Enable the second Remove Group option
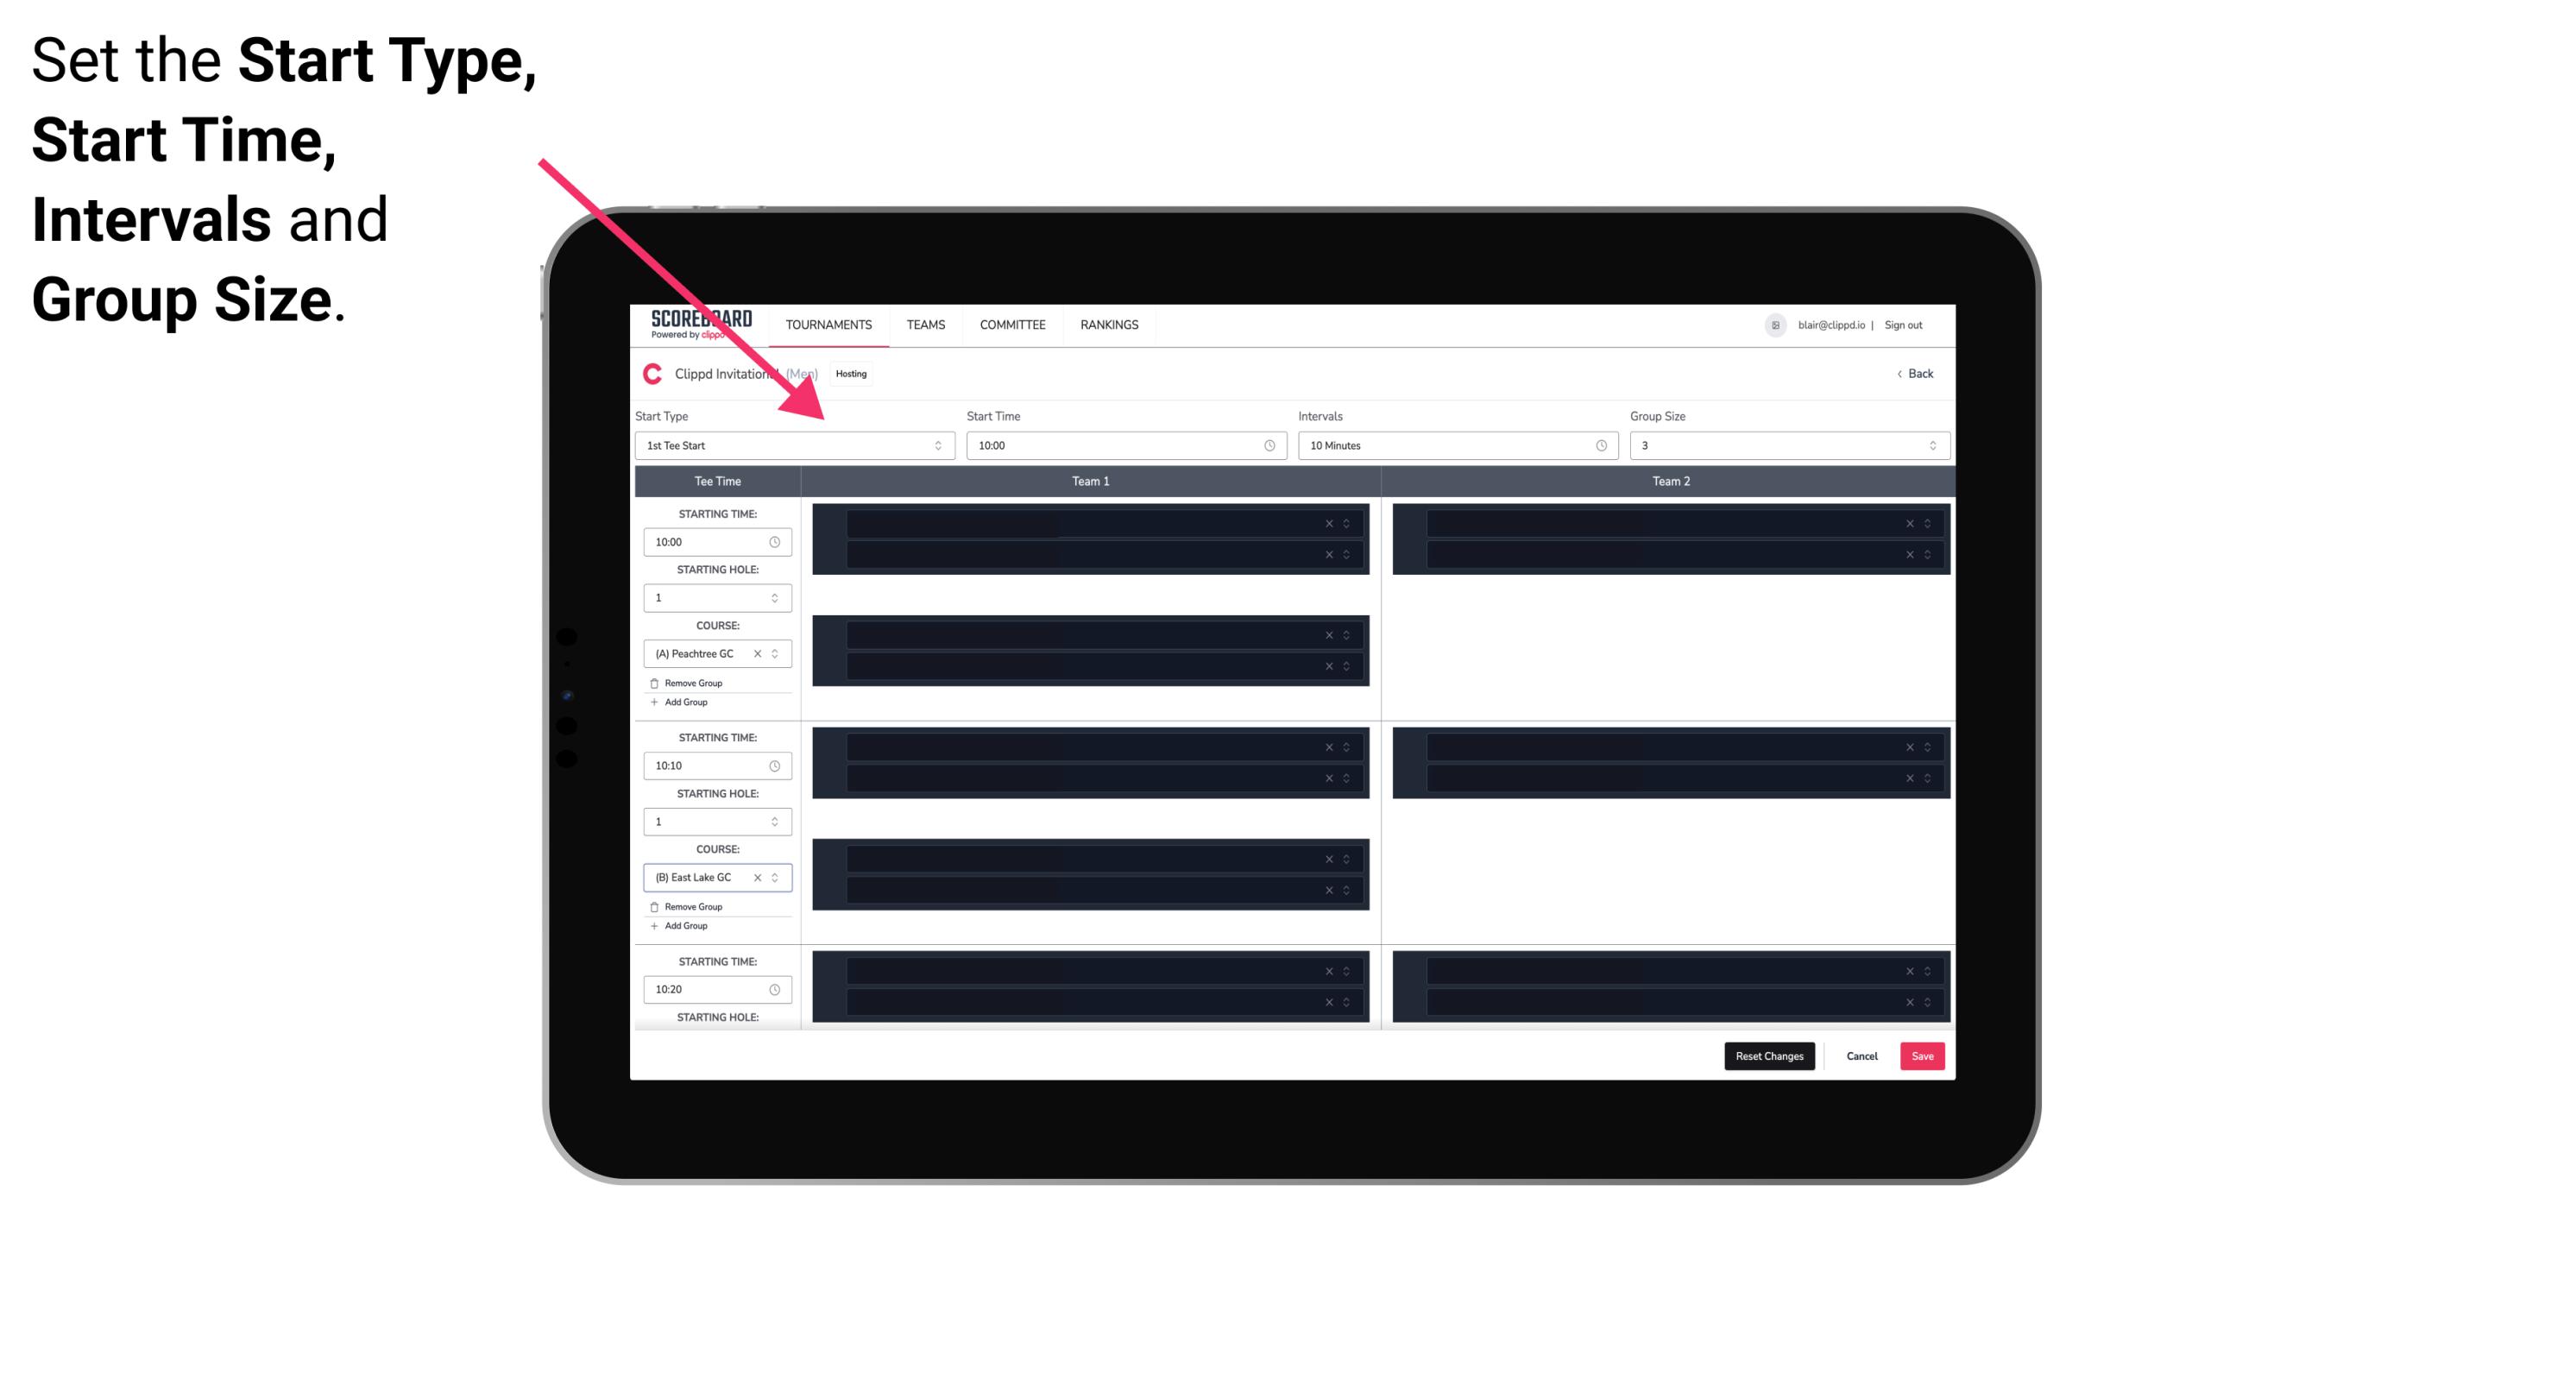 pyautogui.click(x=691, y=904)
